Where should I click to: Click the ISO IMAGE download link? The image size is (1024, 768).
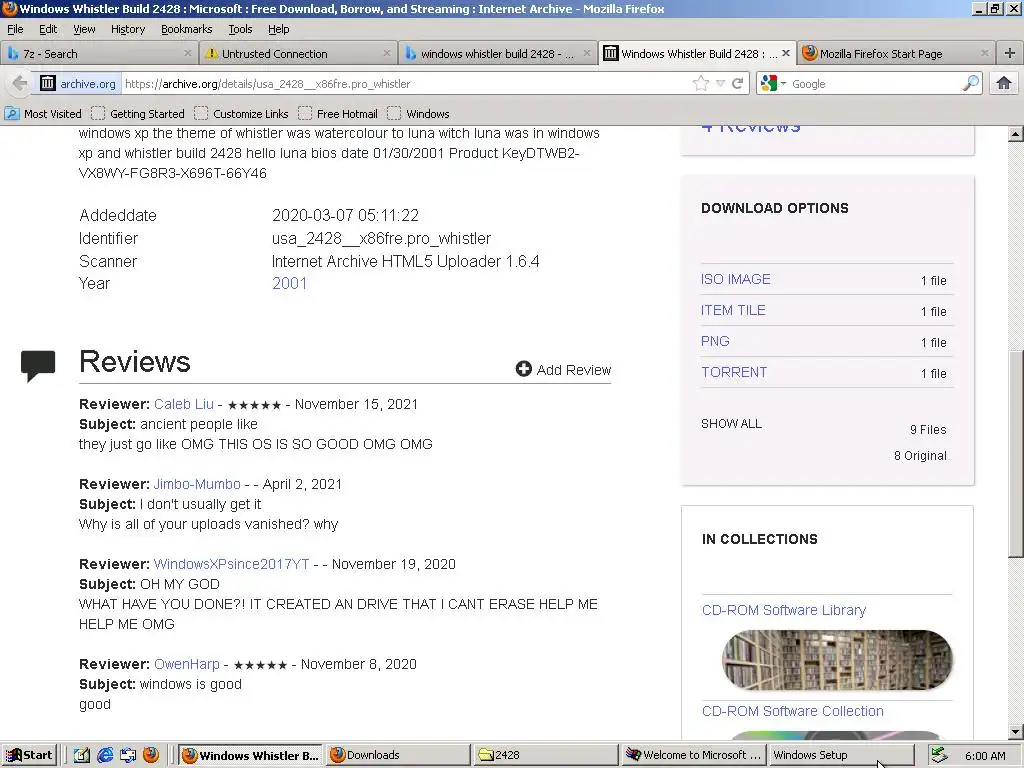(735, 279)
